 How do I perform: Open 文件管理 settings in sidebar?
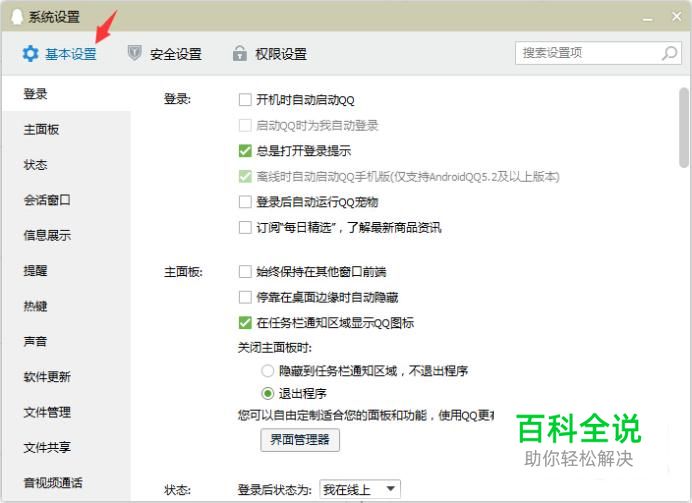click(67, 412)
